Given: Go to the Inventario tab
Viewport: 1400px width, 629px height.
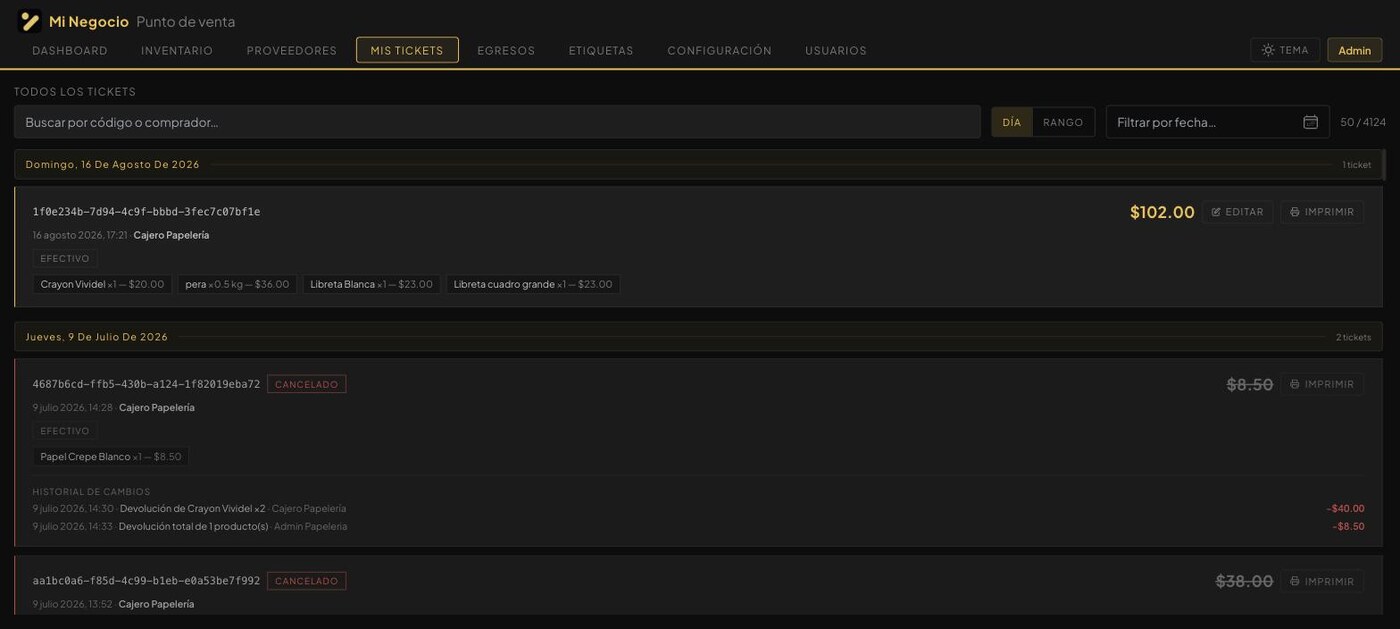Looking at the screenshot, I should (177, 50).
